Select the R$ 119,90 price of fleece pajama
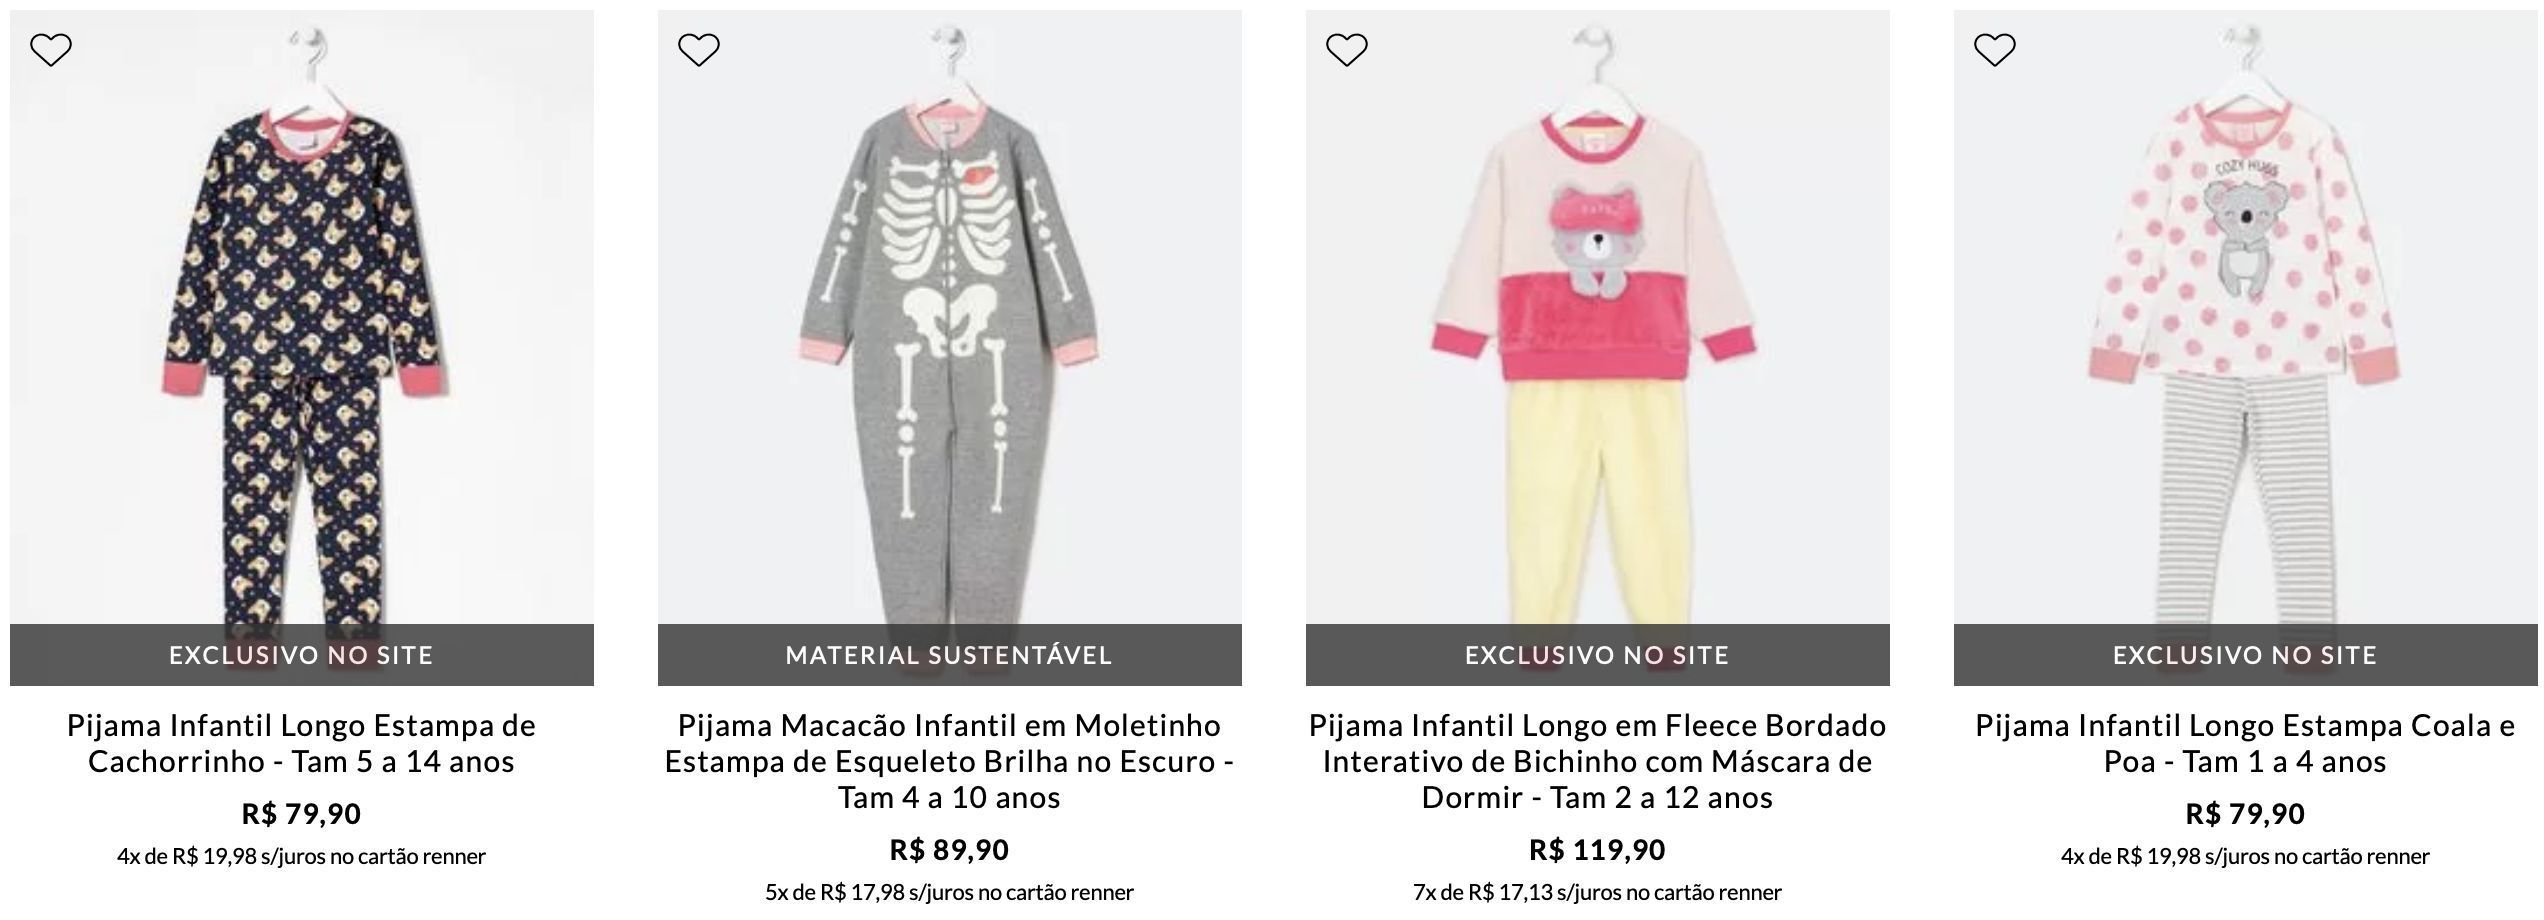The width and height of the screenshot is (2544, 920). [x=1598, y=850]
